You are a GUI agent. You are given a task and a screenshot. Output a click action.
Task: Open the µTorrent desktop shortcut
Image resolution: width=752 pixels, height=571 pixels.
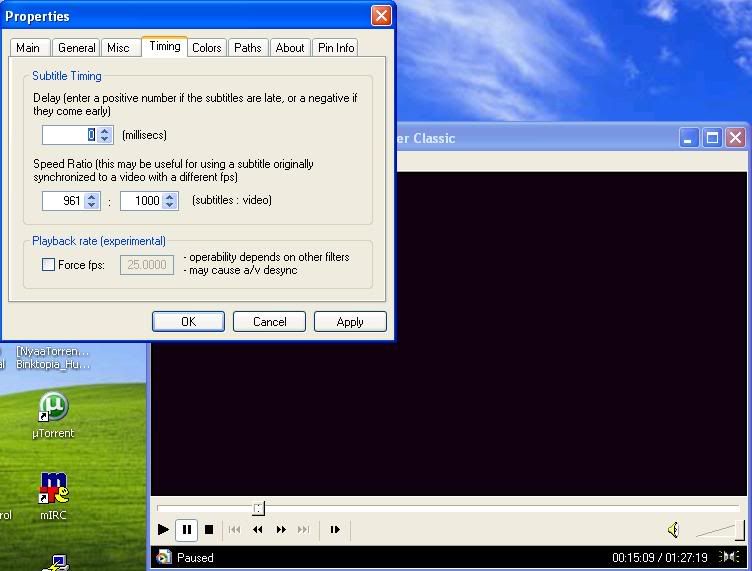[52, 408]
